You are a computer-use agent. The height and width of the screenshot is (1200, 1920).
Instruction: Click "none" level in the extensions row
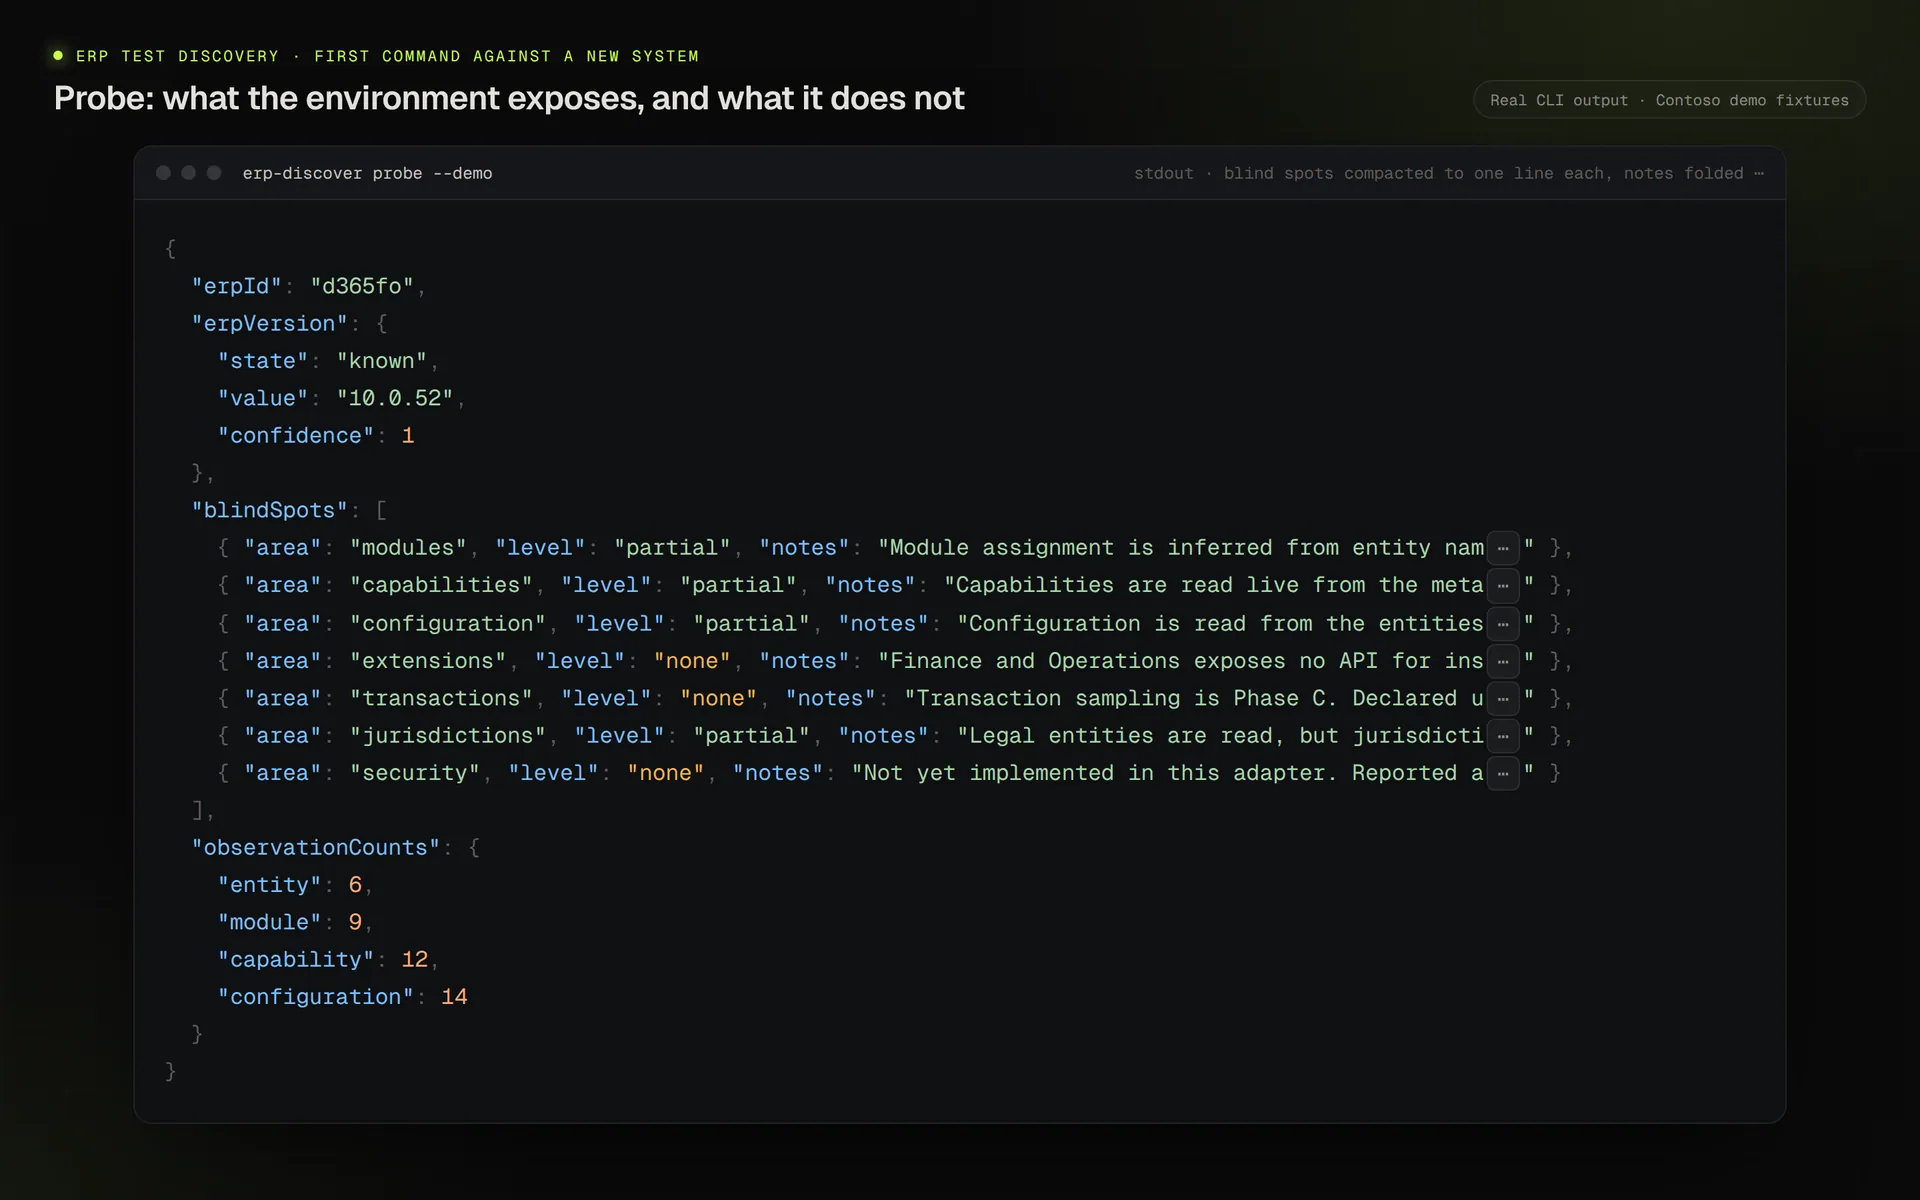pyautogui.click(x=692, y=661)
